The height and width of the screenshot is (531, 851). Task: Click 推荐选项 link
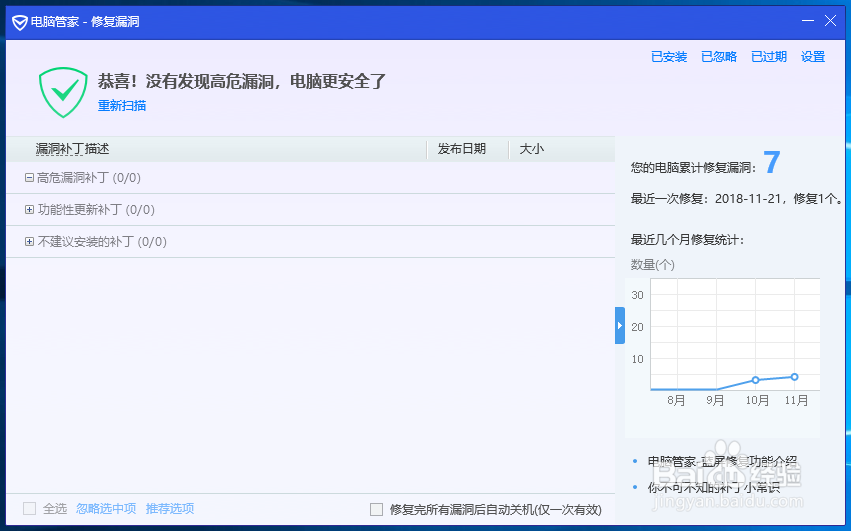[170, 509]
